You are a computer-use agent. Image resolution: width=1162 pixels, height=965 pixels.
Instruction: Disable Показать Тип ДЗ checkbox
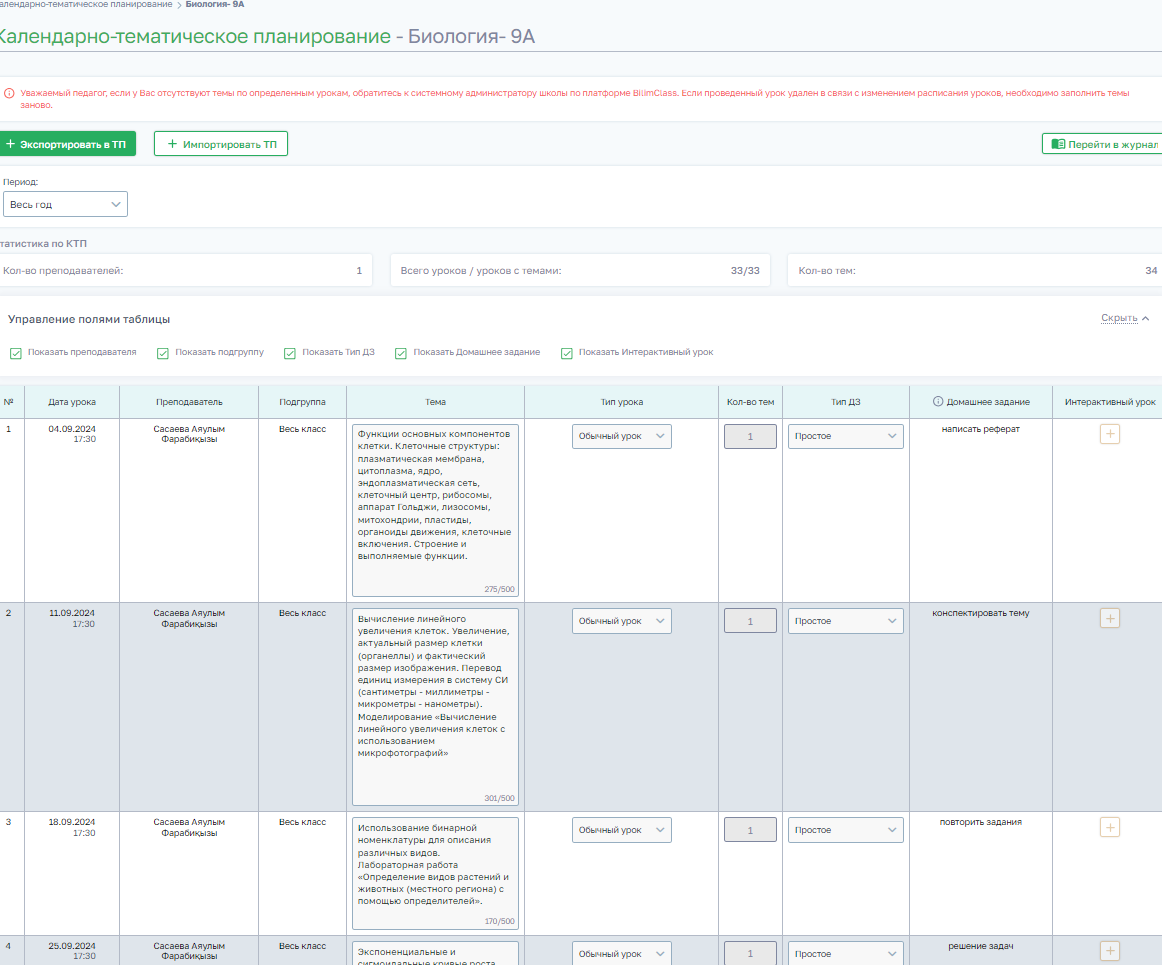(290, 353)
